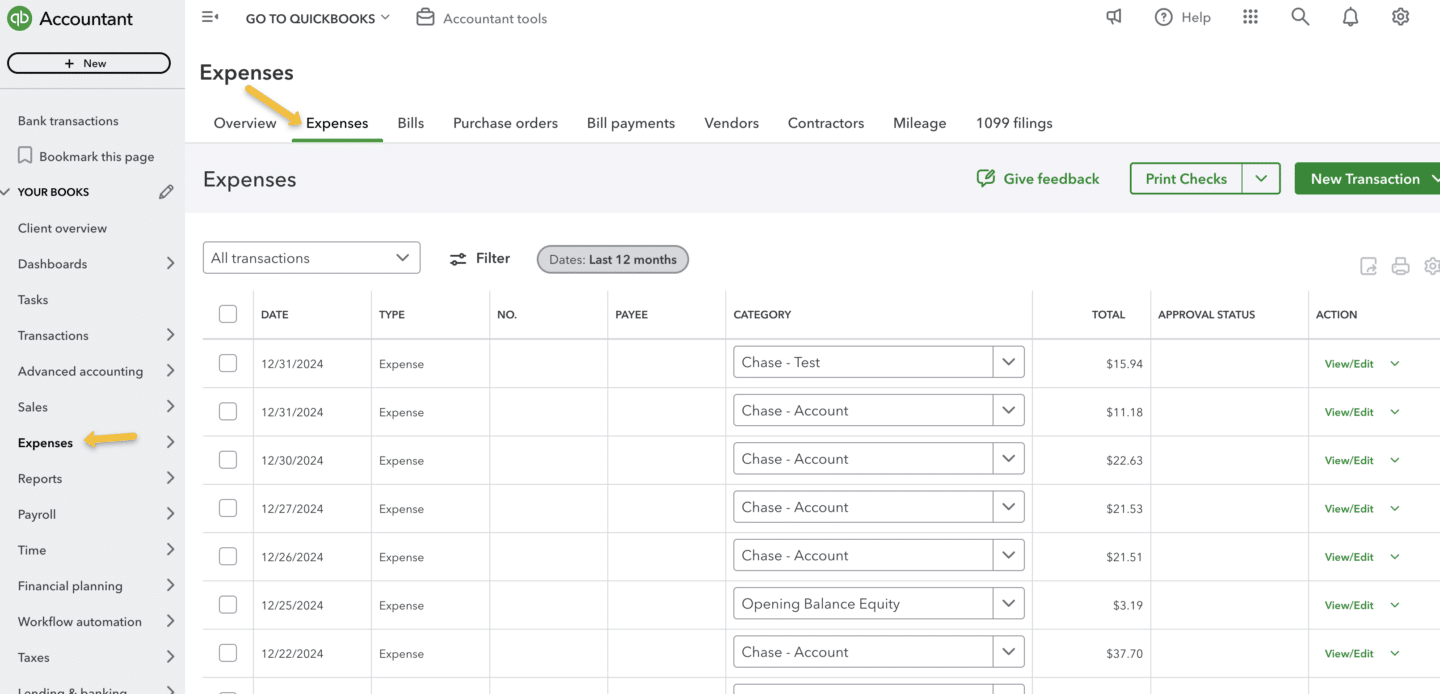Click the New Transaction button
Viewport: 1440px width, 694px height.
[1367, 178]
